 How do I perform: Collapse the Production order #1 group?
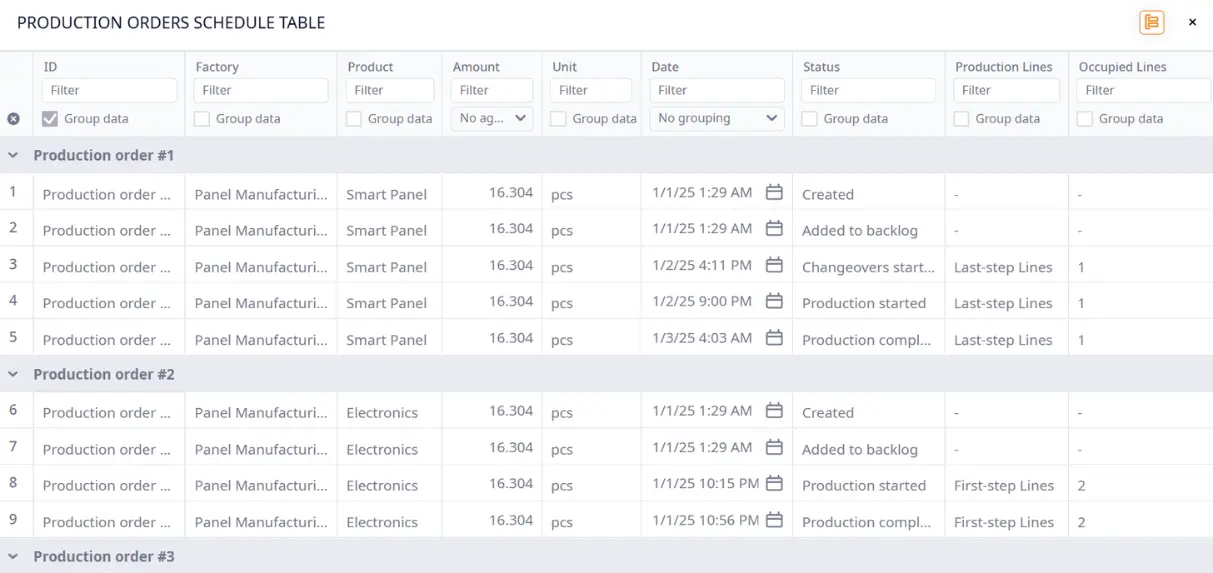14,156
